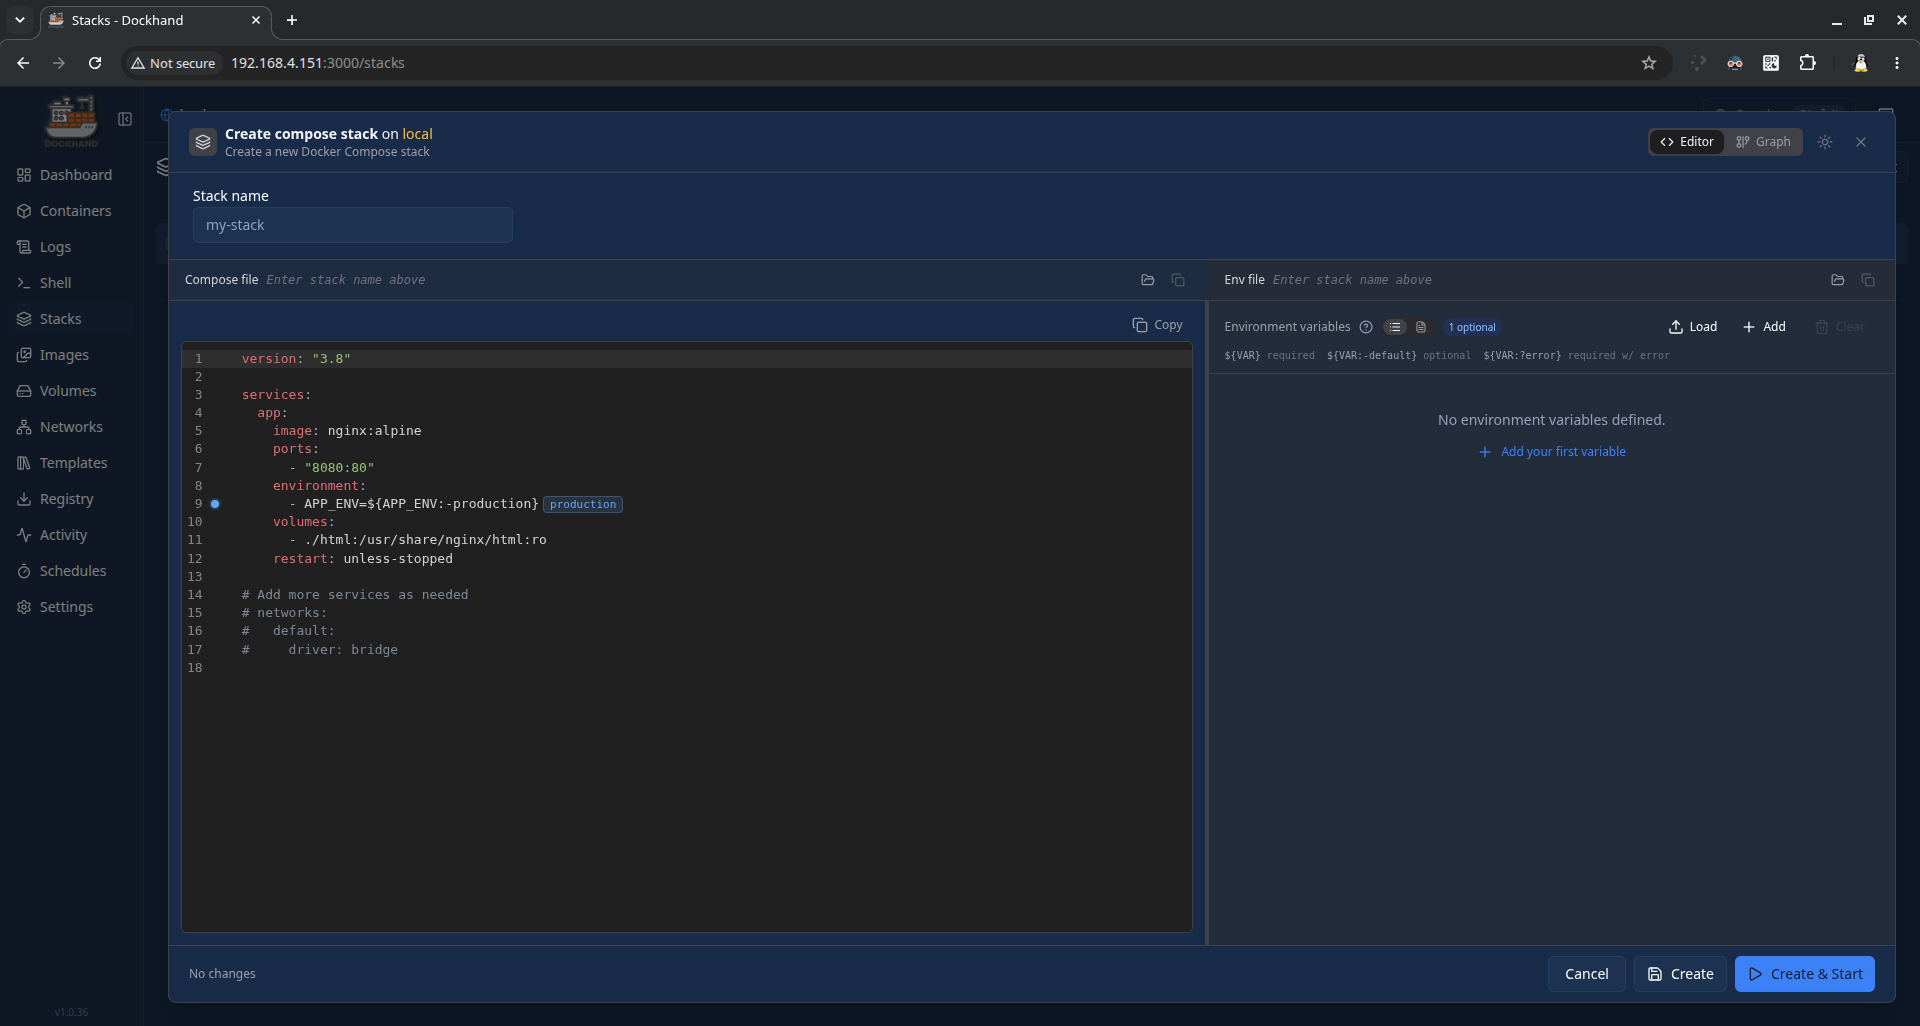Open the Dashboard page from sidebar
This screenshot has height=1026, width=1920.
point(65,175)
